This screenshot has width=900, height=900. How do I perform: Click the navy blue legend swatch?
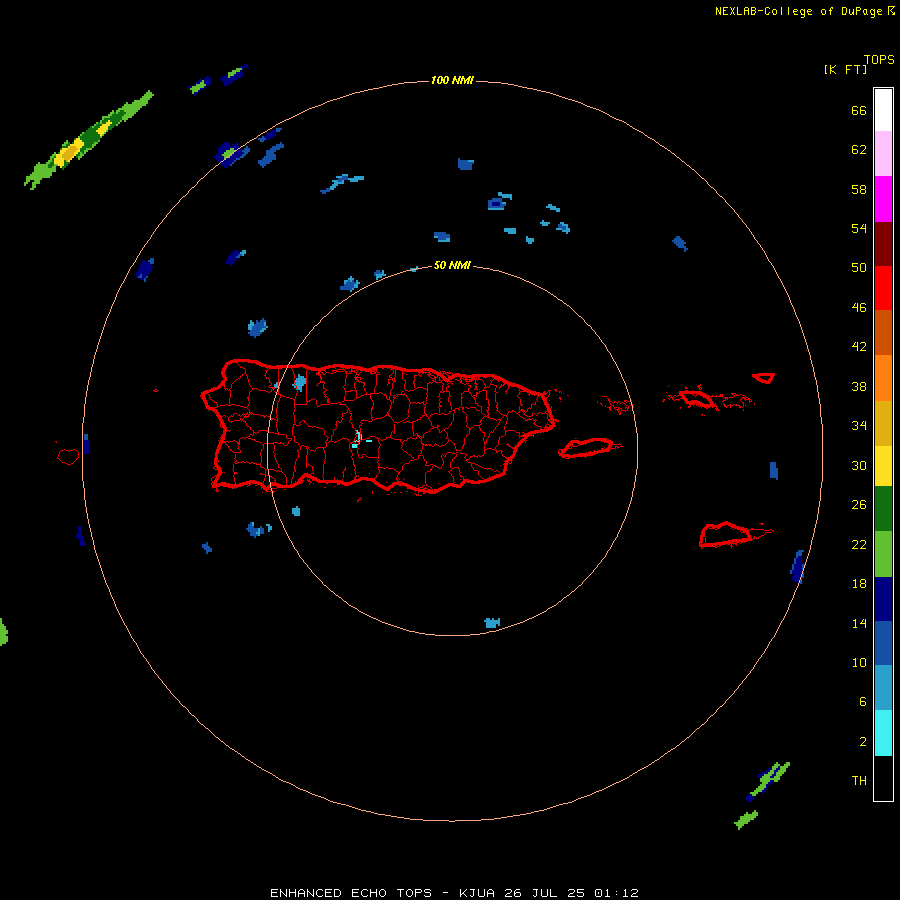(883, 599)
